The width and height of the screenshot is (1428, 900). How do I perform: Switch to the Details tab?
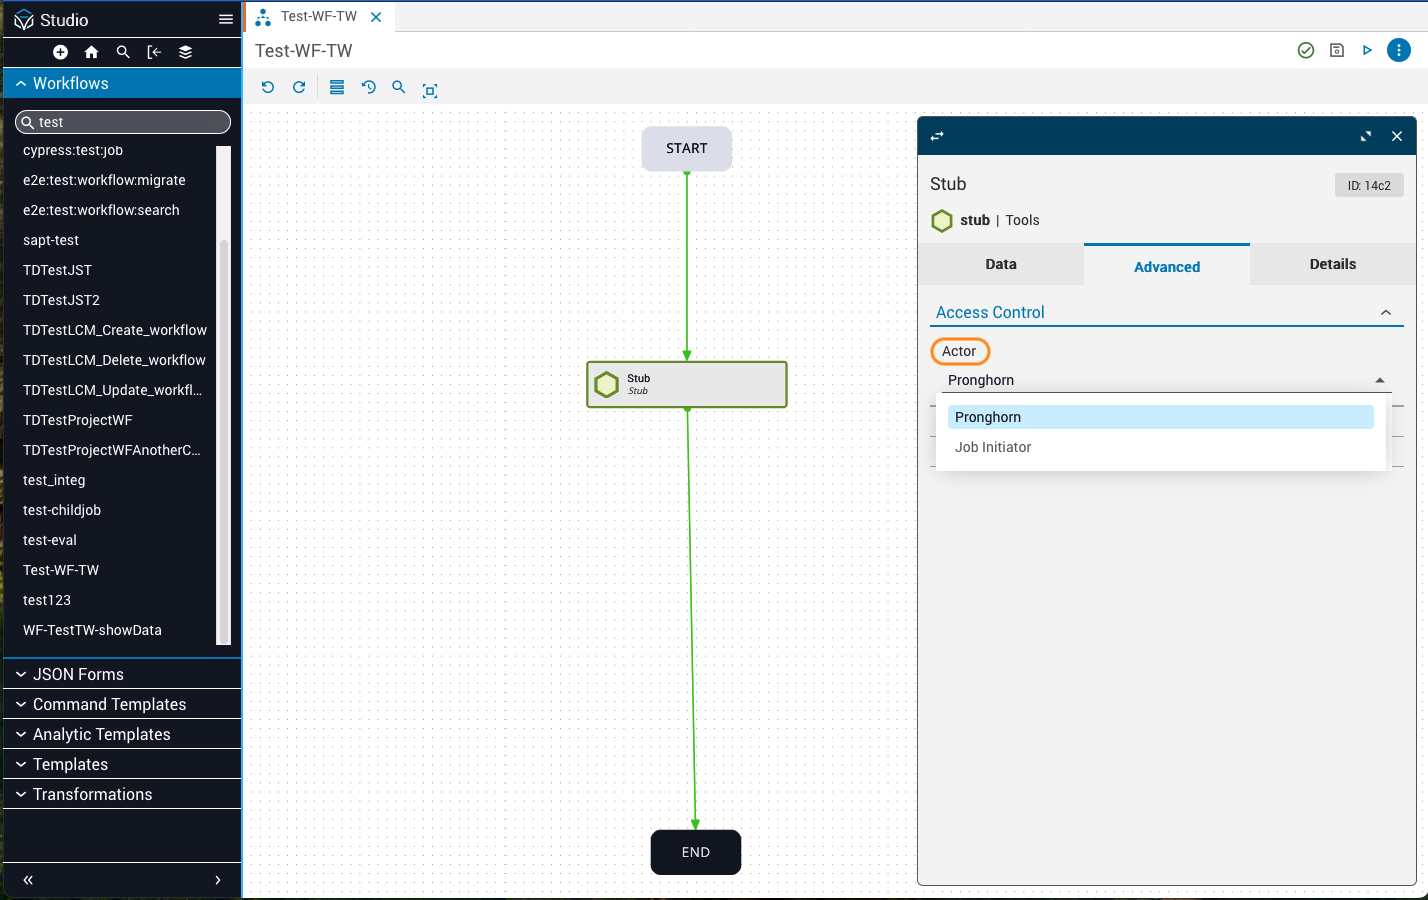coord(1332,264)
